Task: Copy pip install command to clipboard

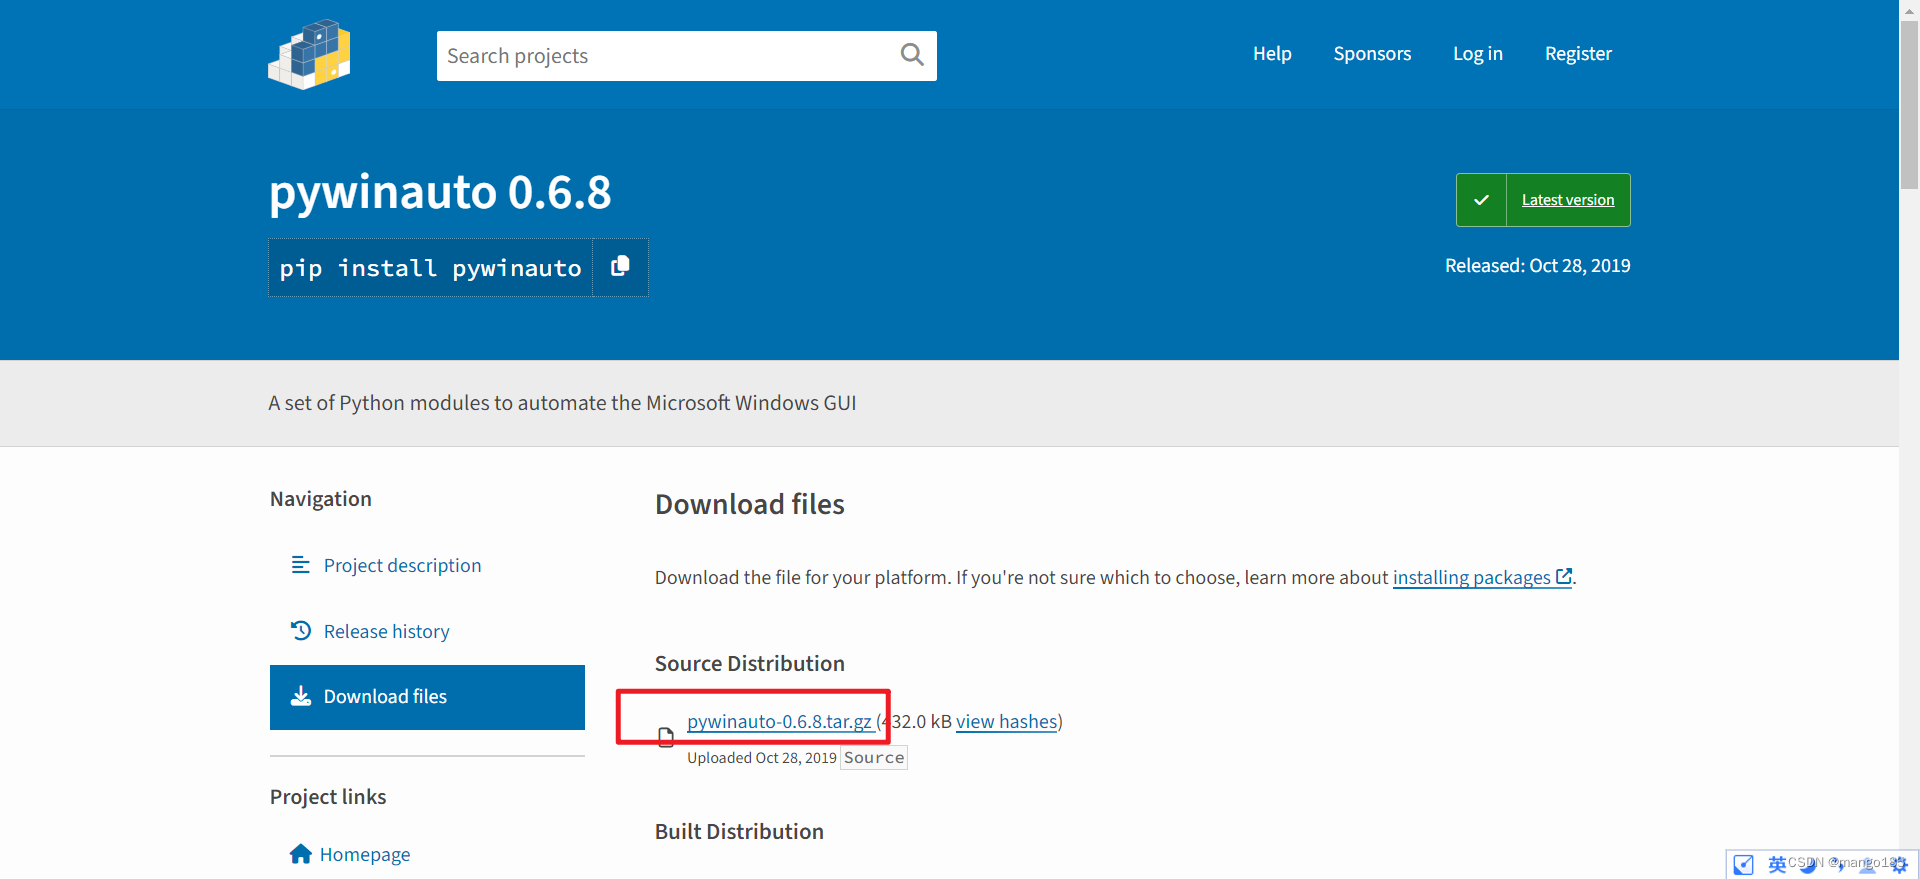Action: tap(620, 266)
